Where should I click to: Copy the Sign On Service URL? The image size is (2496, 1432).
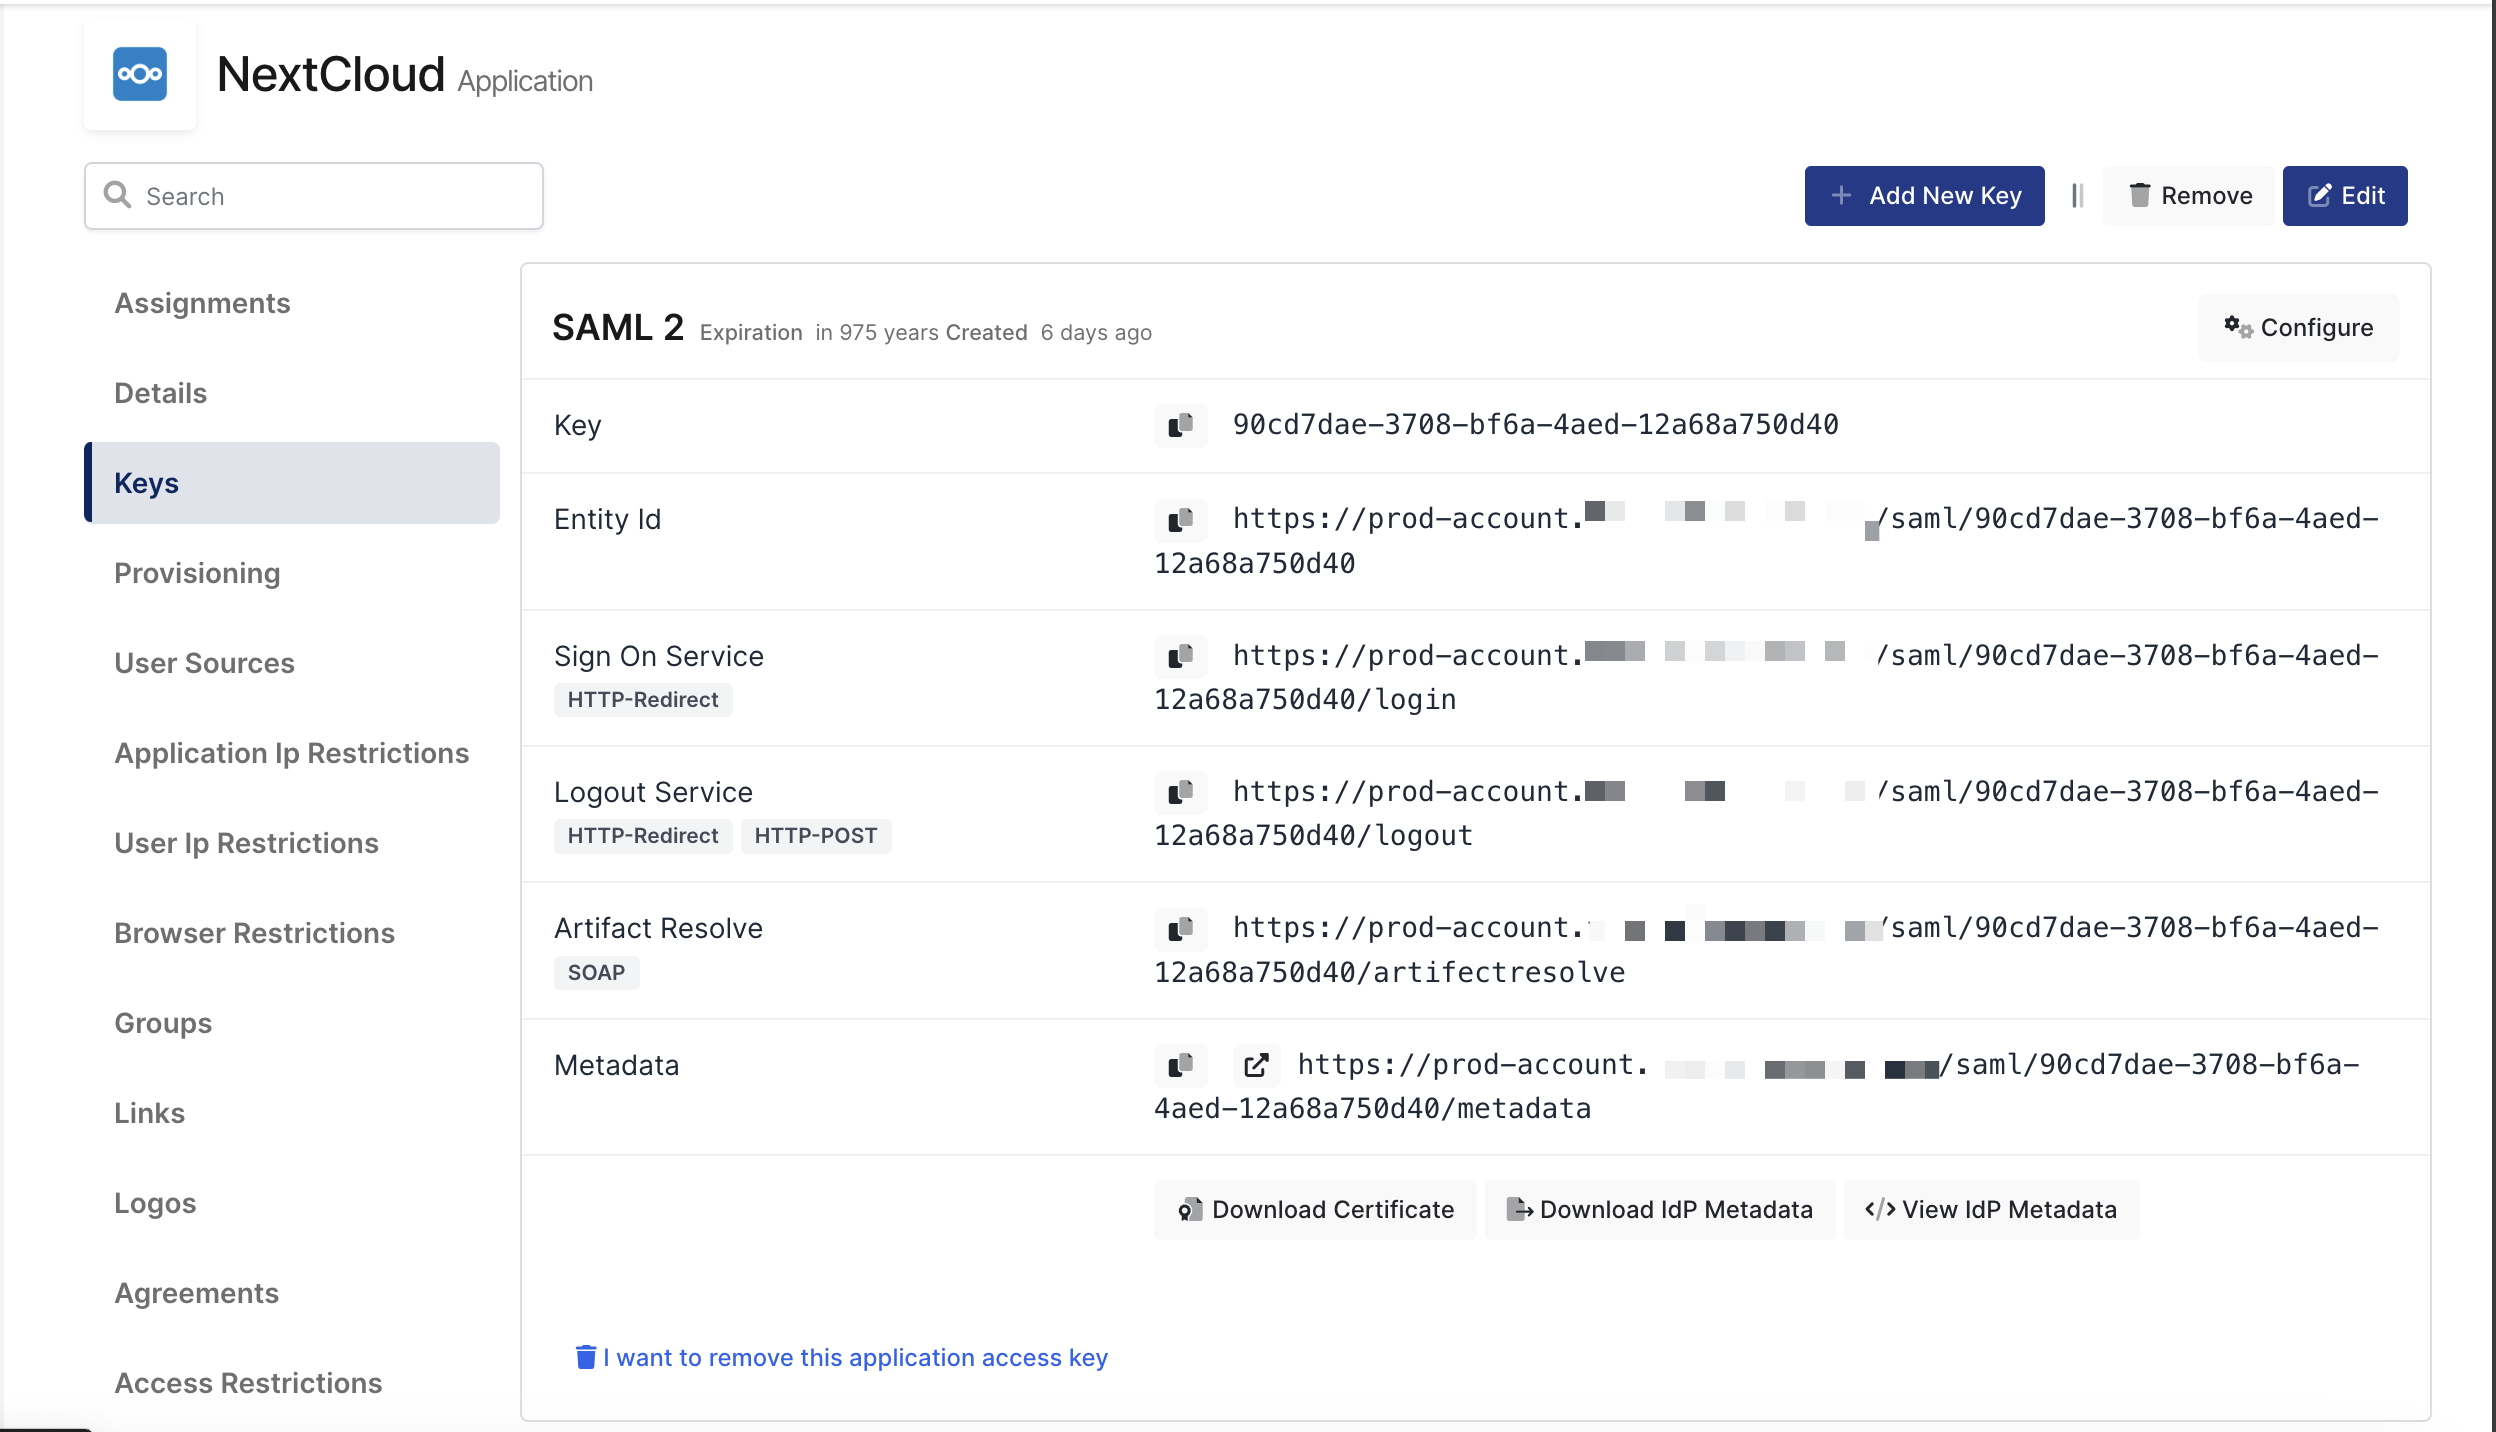(1180, 656)
